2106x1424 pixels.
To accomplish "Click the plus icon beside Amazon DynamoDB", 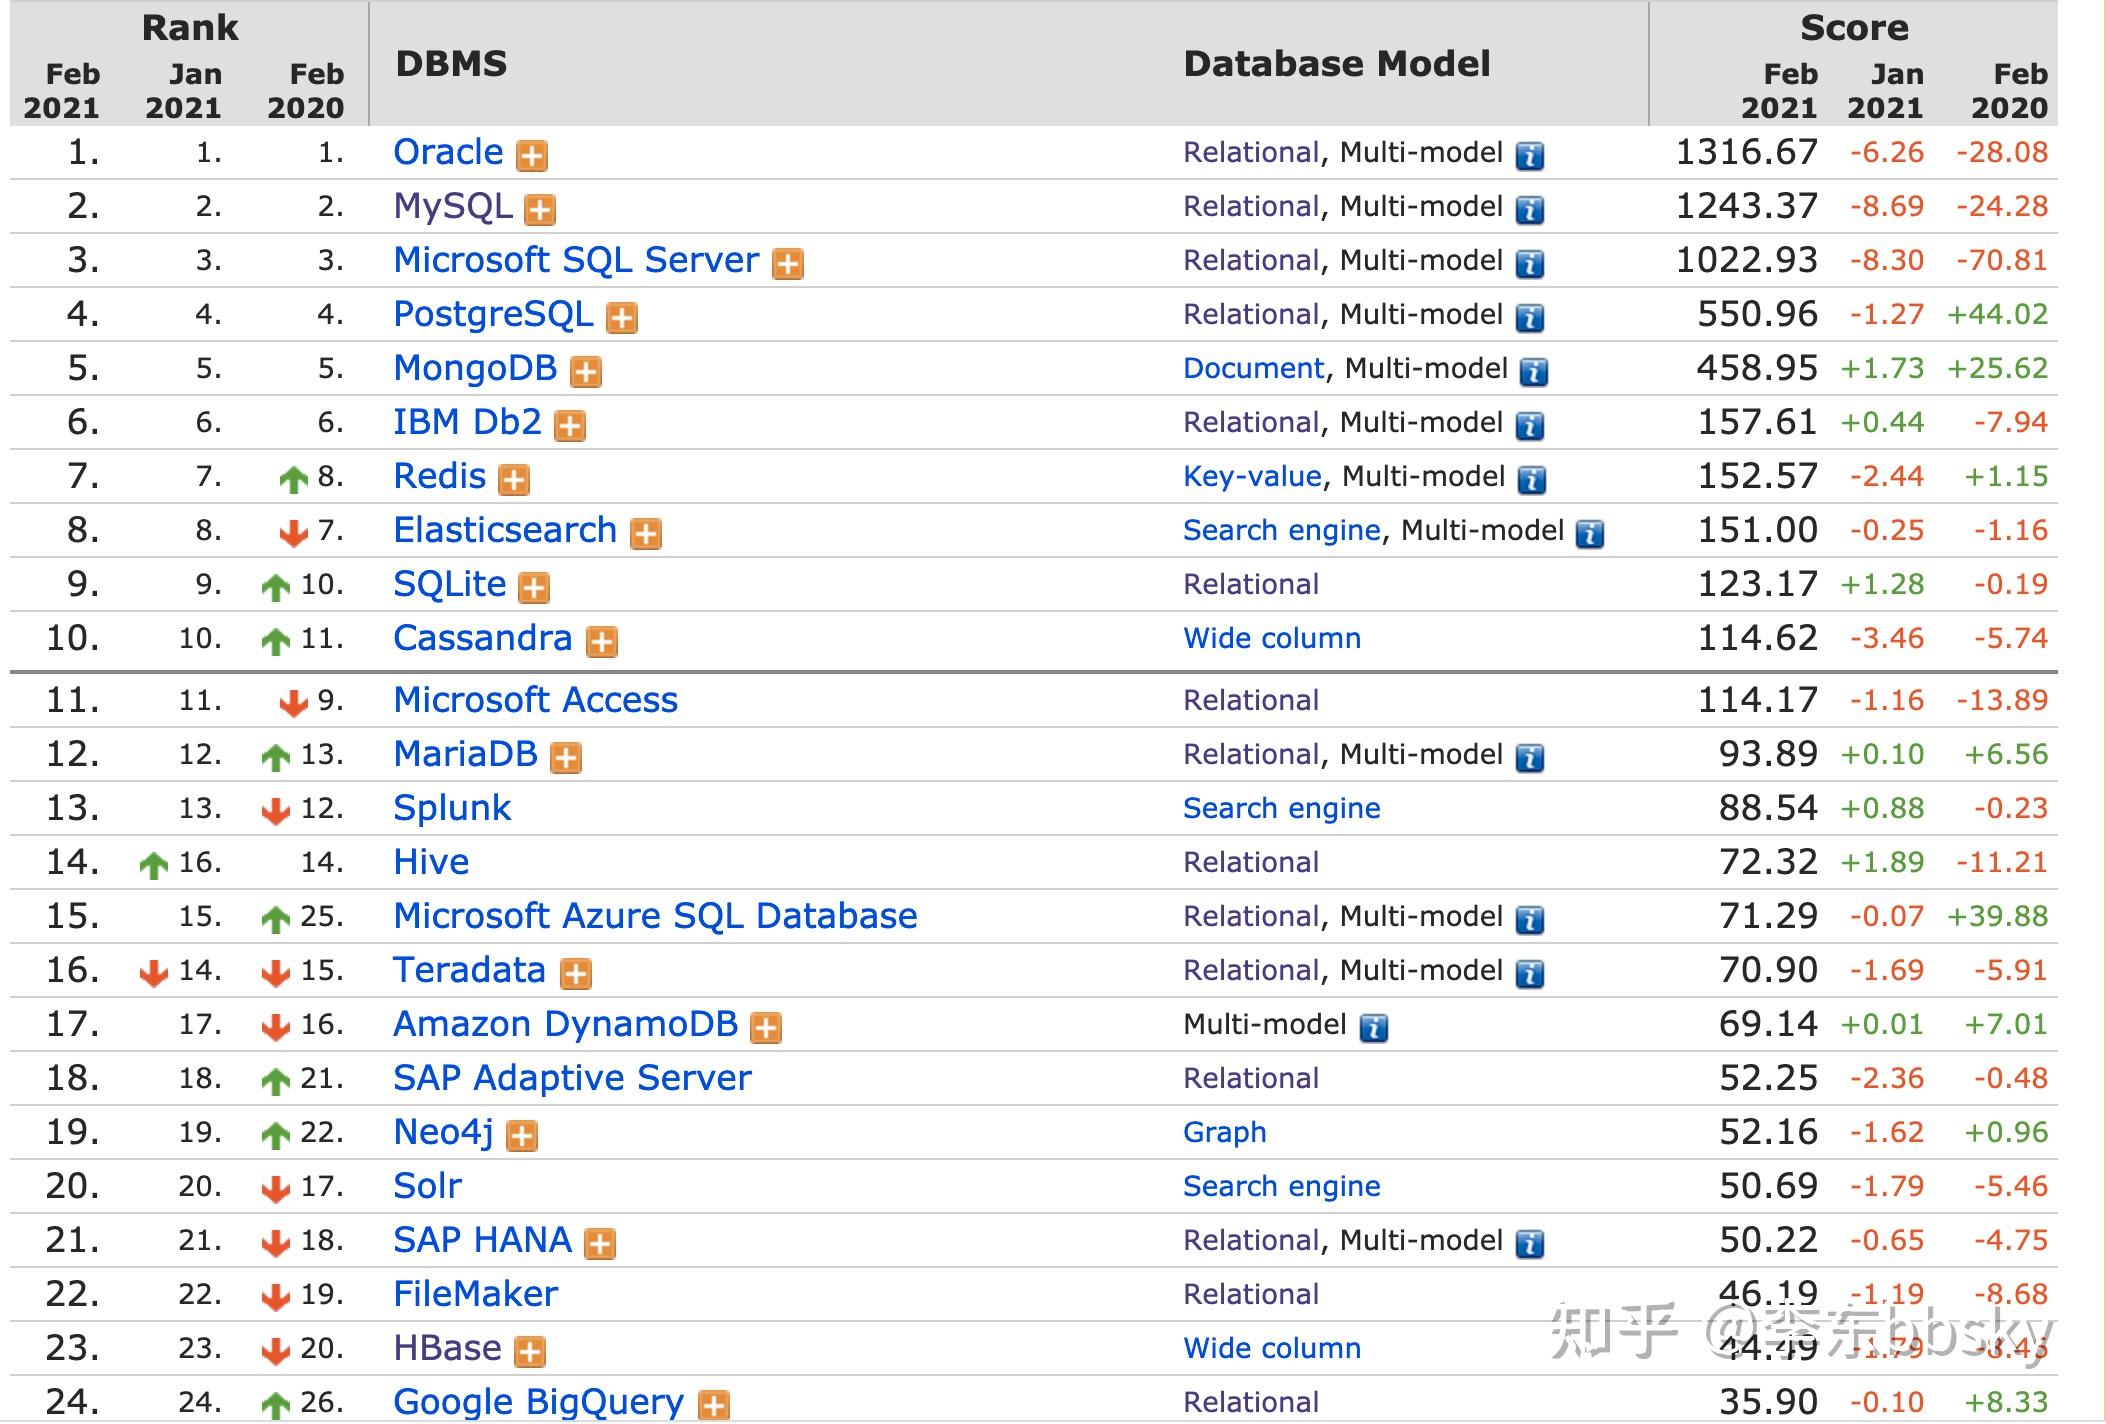I will (766, 1028).
